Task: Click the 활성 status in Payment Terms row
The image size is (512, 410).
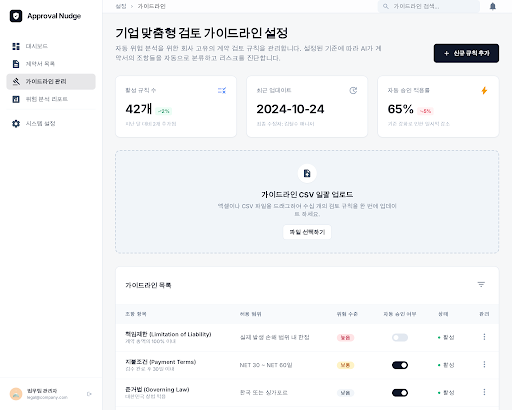Action: (446, 365)
